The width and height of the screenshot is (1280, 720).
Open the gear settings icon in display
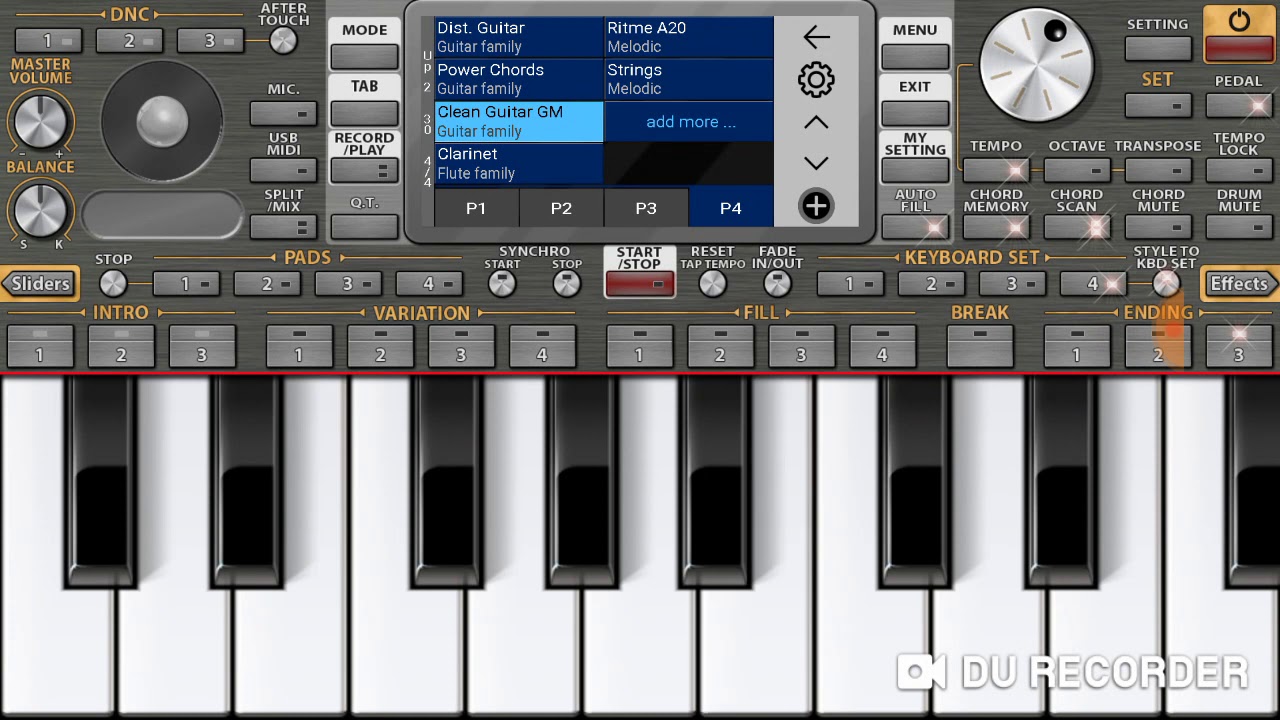(816, 80)
